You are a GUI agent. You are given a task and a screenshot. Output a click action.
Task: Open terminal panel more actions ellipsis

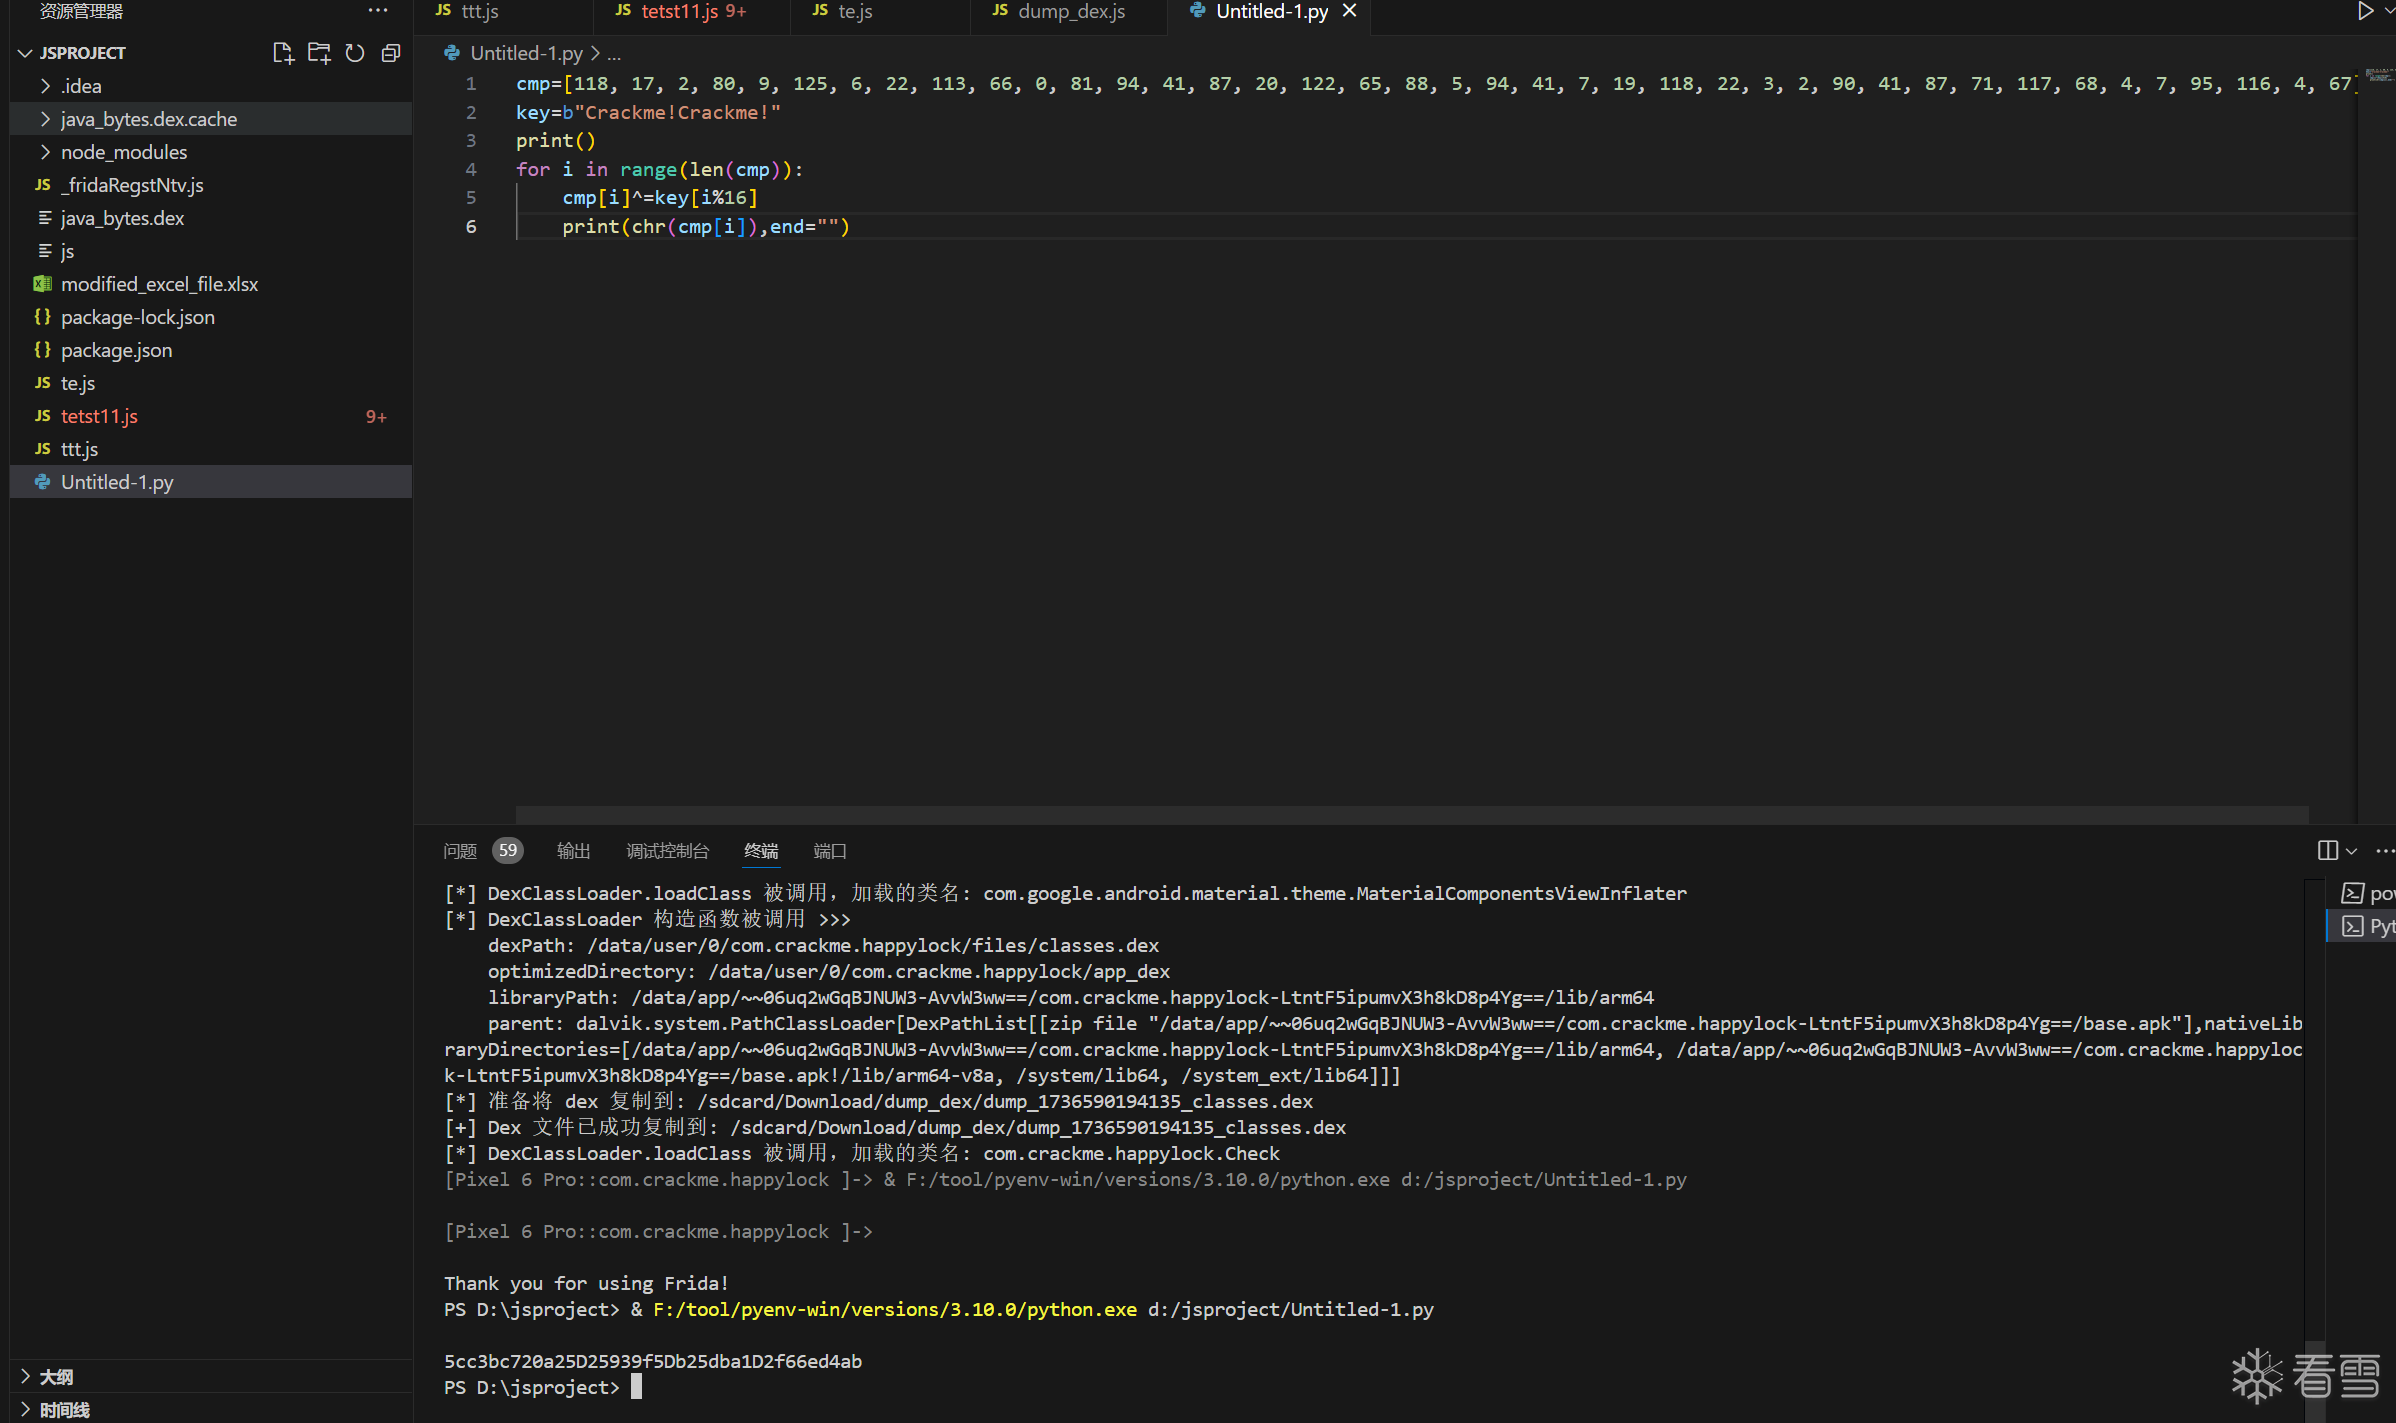[2384, 850]
